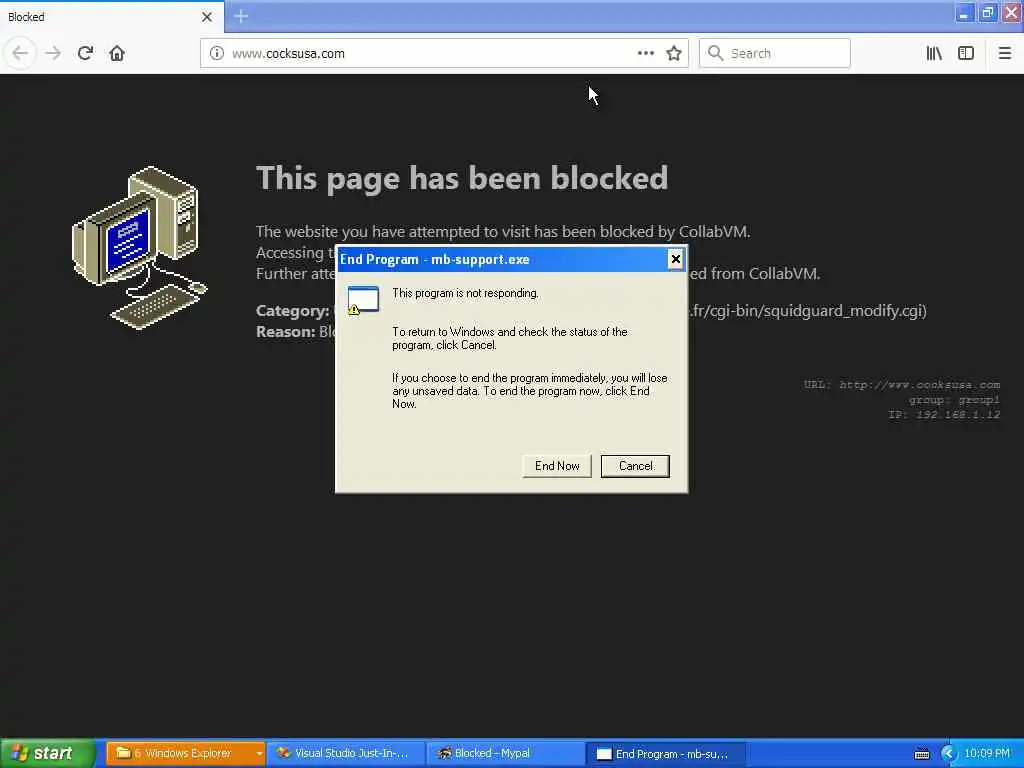Click the 'IP: 192.168.1.12' text
1024x768 pixels.
(944, 414)
